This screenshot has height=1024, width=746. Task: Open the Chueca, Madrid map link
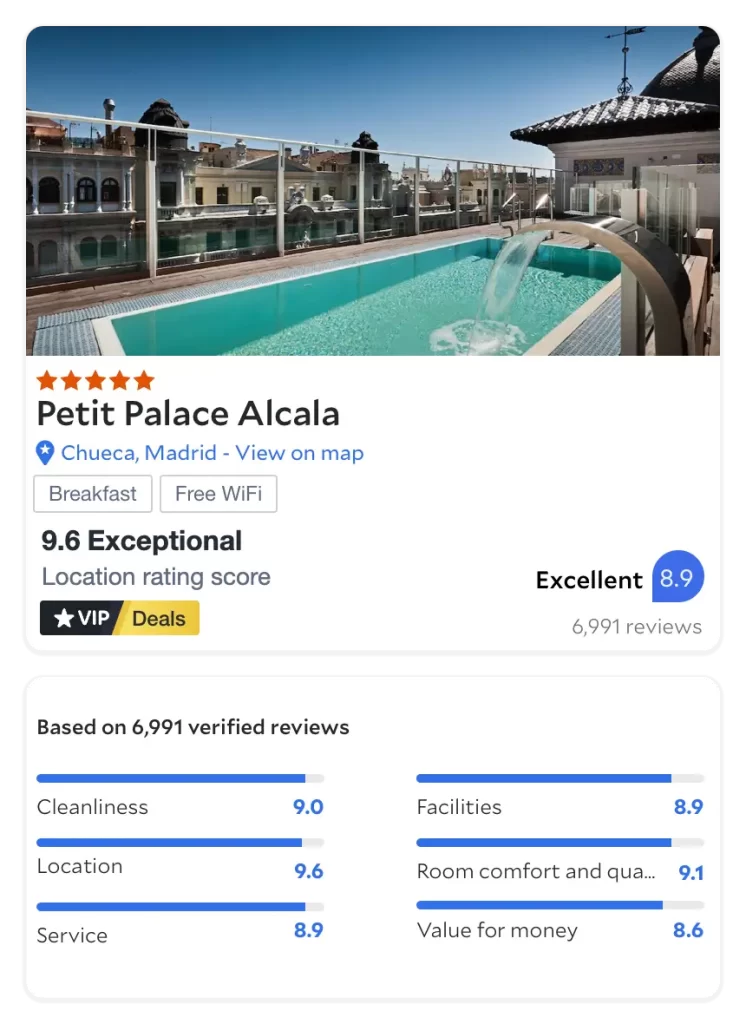click(x=212, y=453)
